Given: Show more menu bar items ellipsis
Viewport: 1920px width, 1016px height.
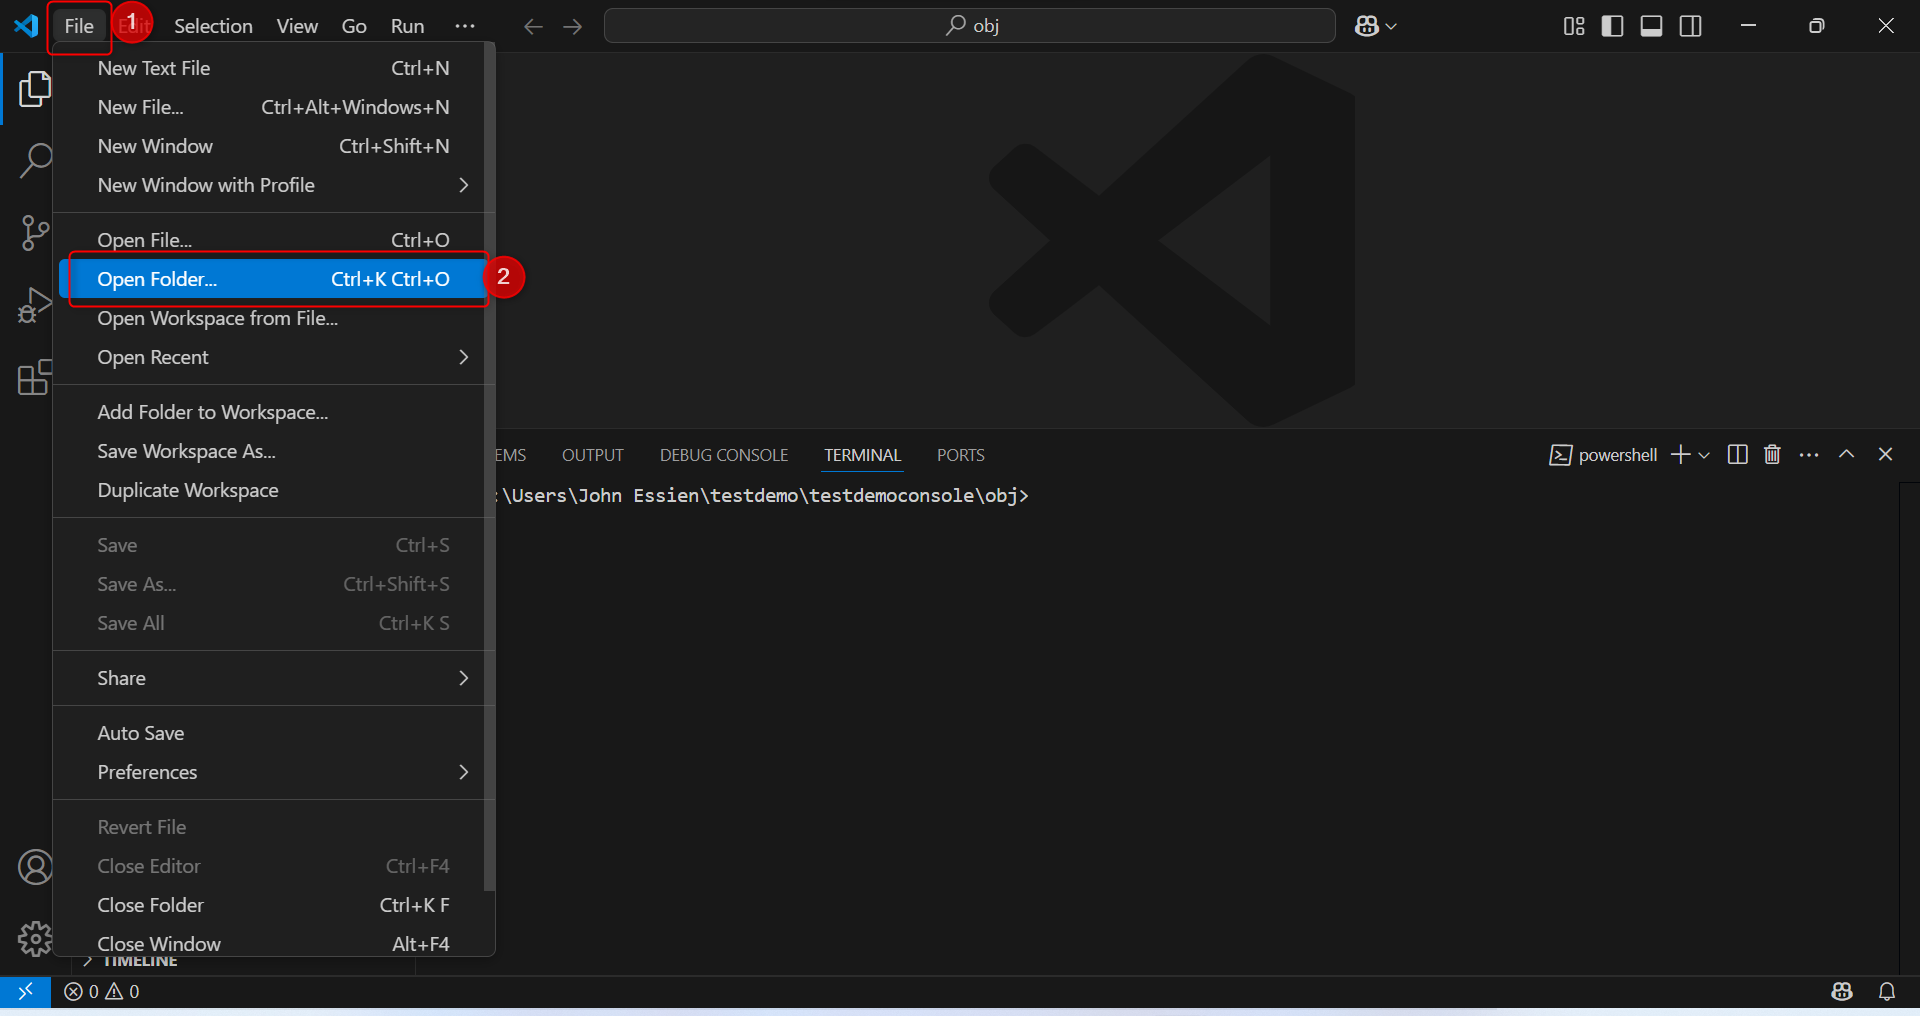Looking at the screenshot, I should coord(465,26).
